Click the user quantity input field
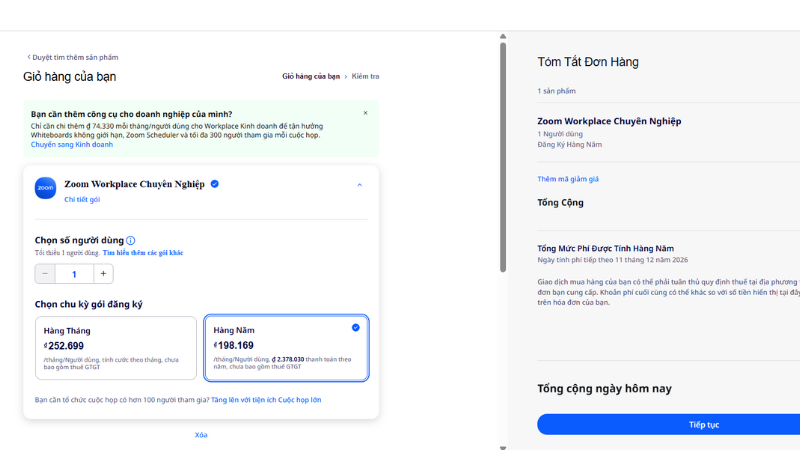Viewport: 800px width, 450px height. 74,274
